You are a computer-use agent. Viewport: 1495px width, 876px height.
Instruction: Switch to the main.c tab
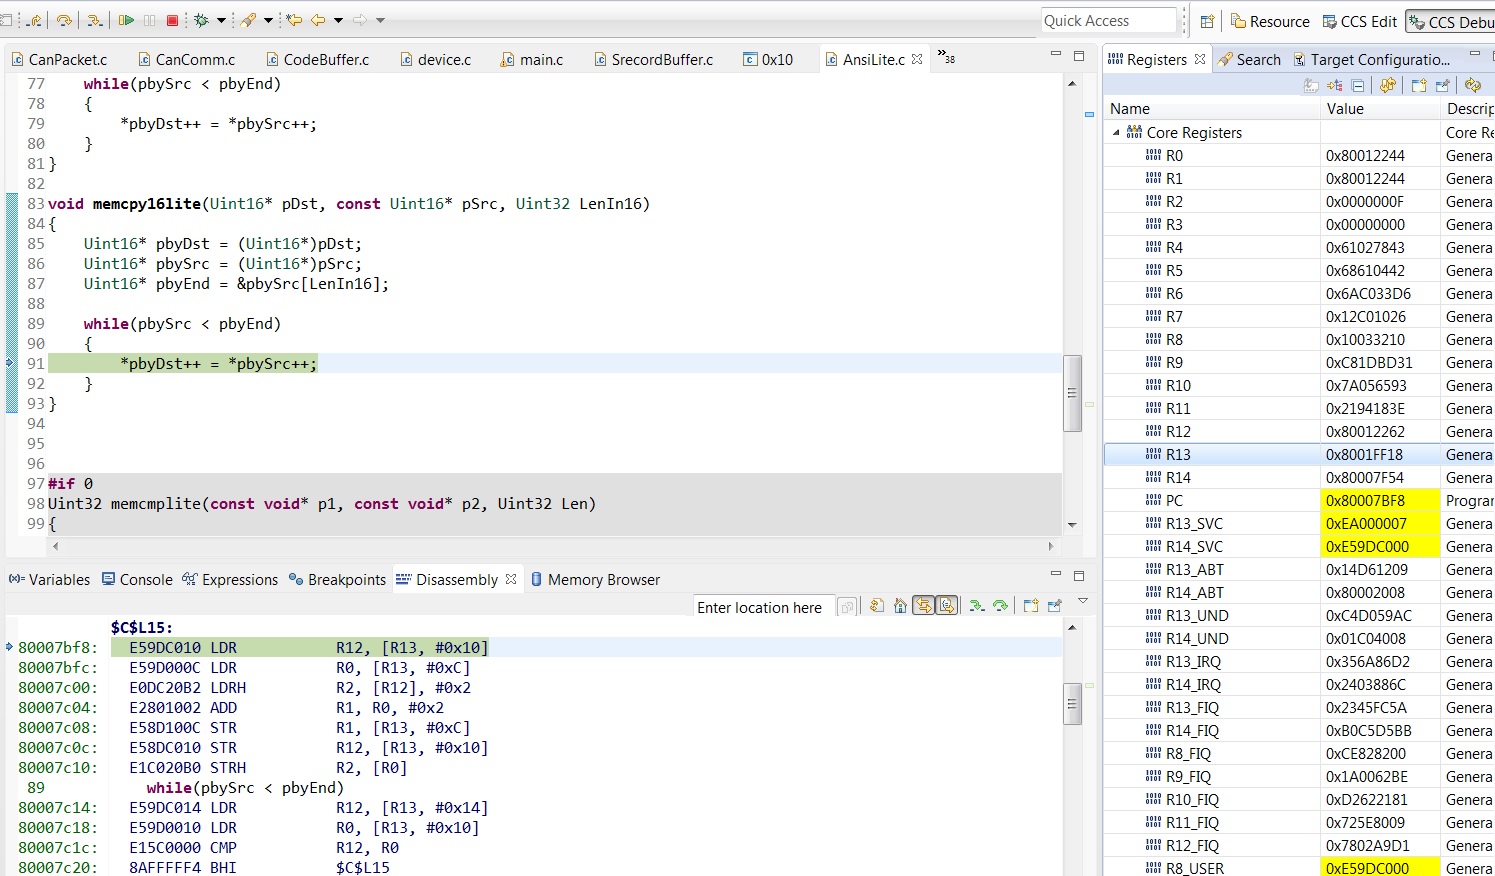[x=532, y=59]
